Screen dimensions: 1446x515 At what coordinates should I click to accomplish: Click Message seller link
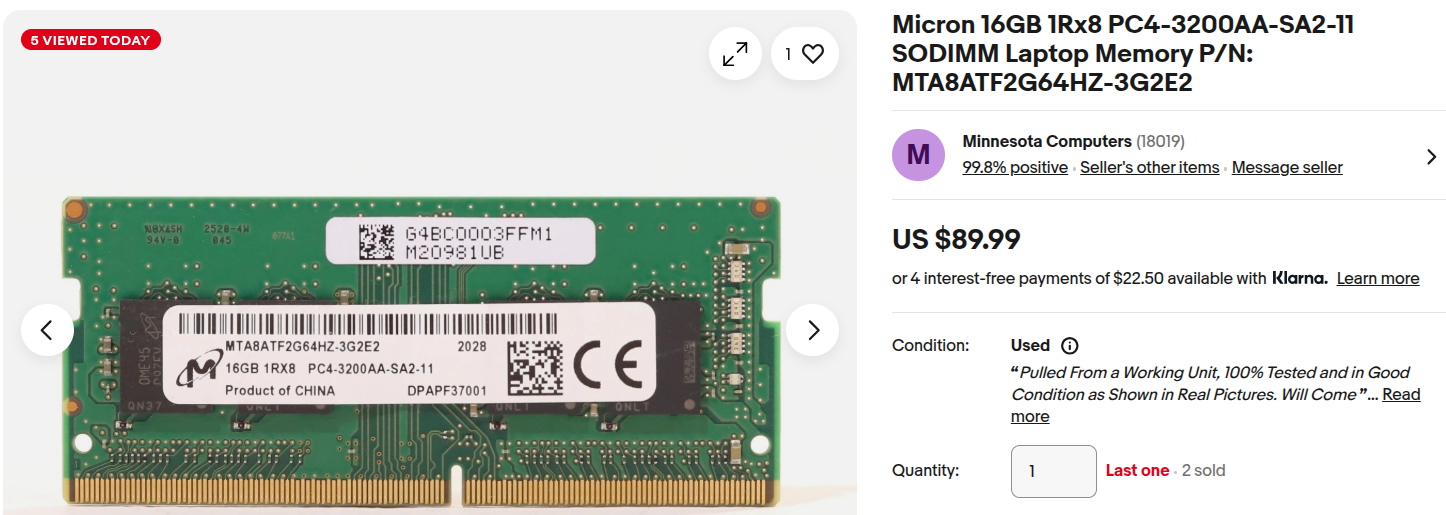pyautogui.click(x=1286, y=168)
